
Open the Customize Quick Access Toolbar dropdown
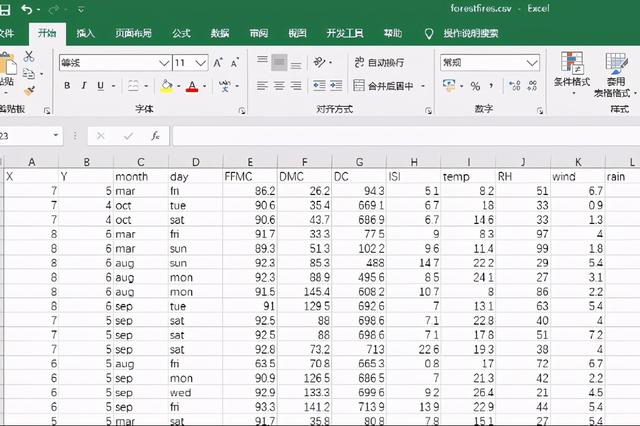[81, 9]
